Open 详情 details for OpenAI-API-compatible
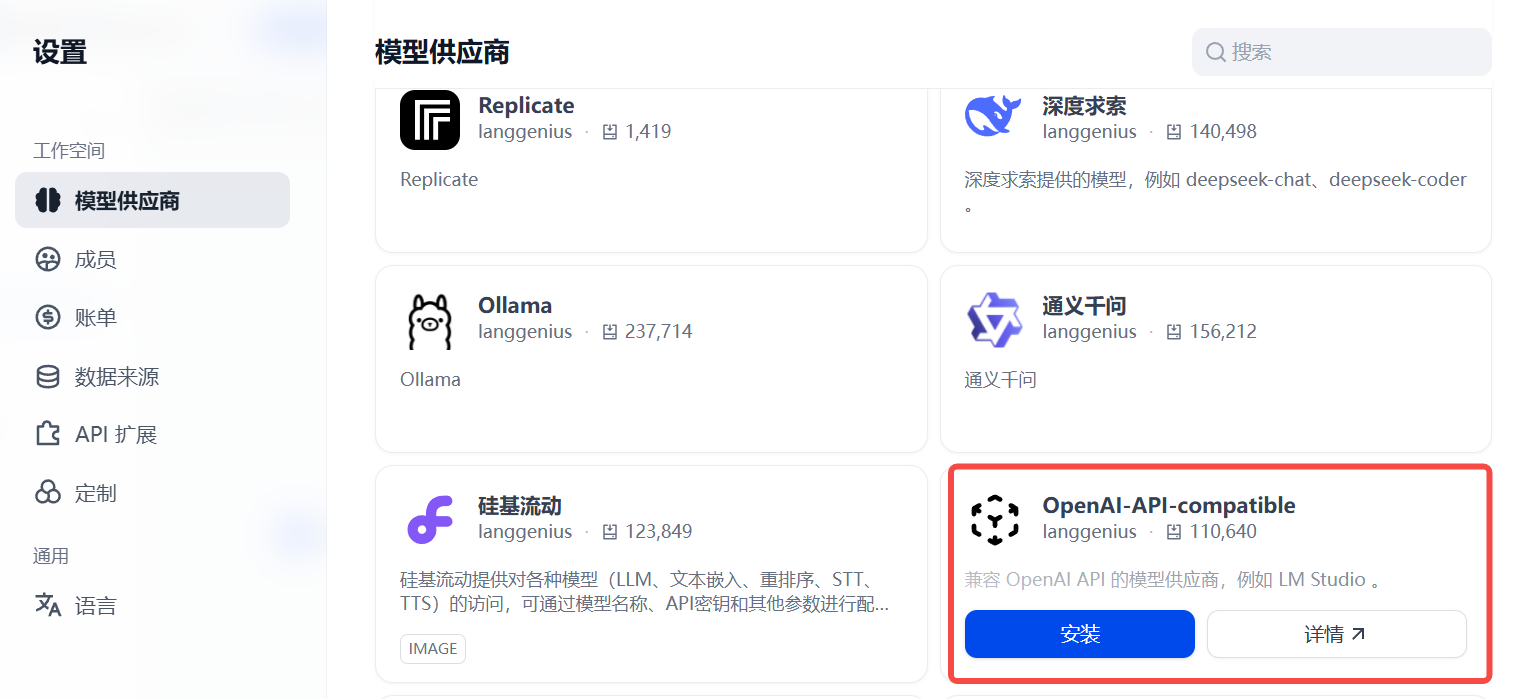 pos(1336,634)
